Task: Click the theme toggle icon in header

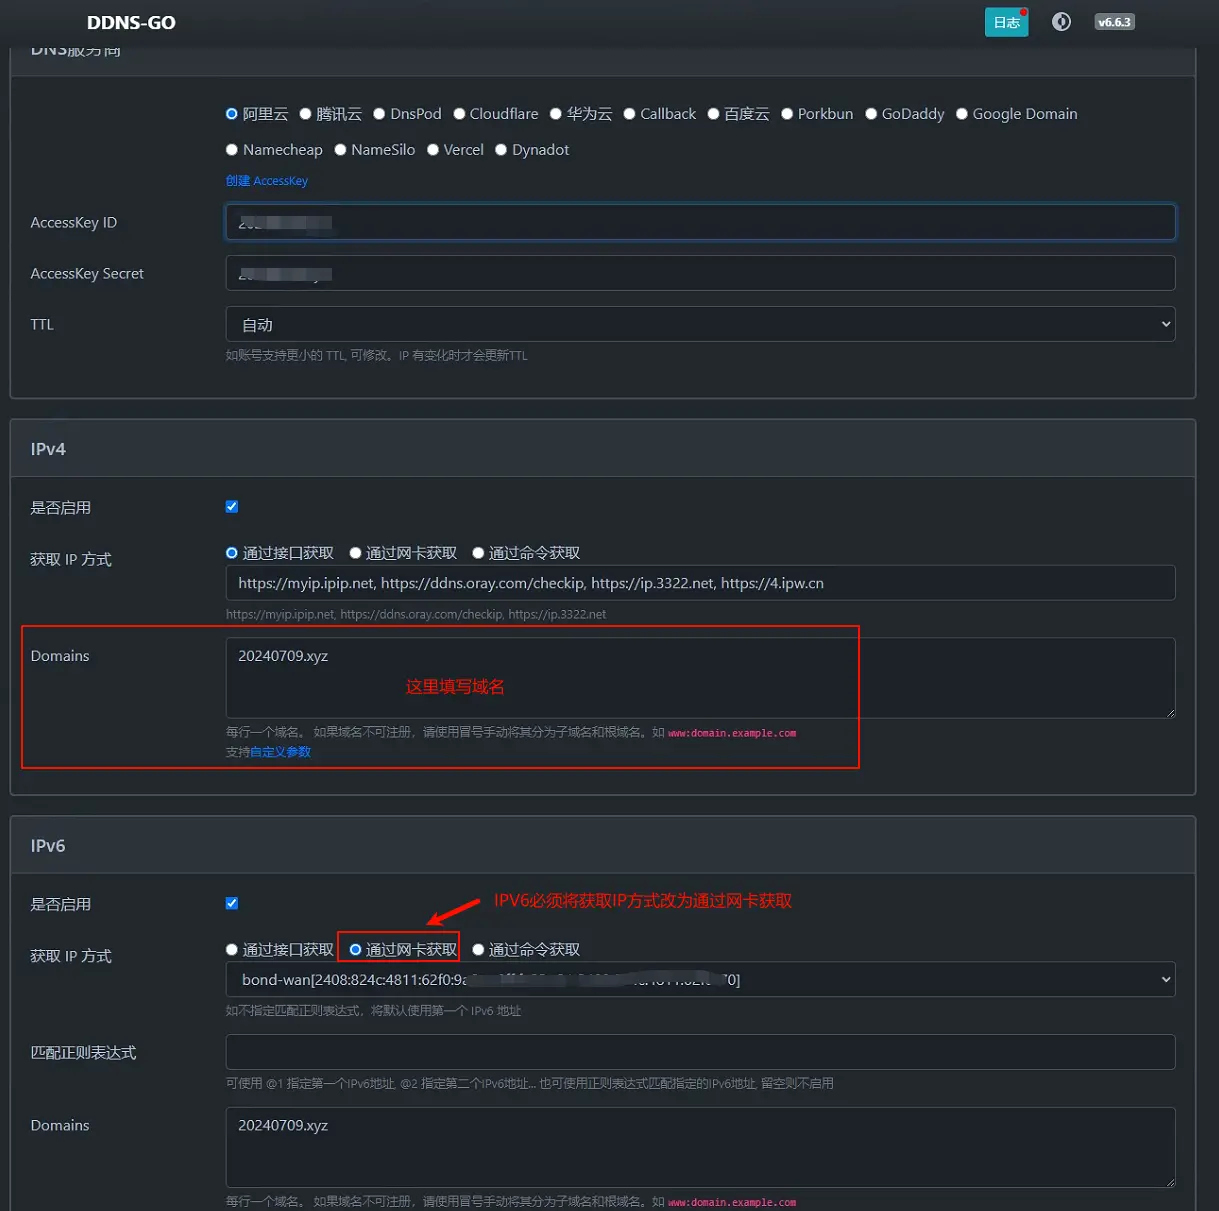Action: coord(1061,22)
